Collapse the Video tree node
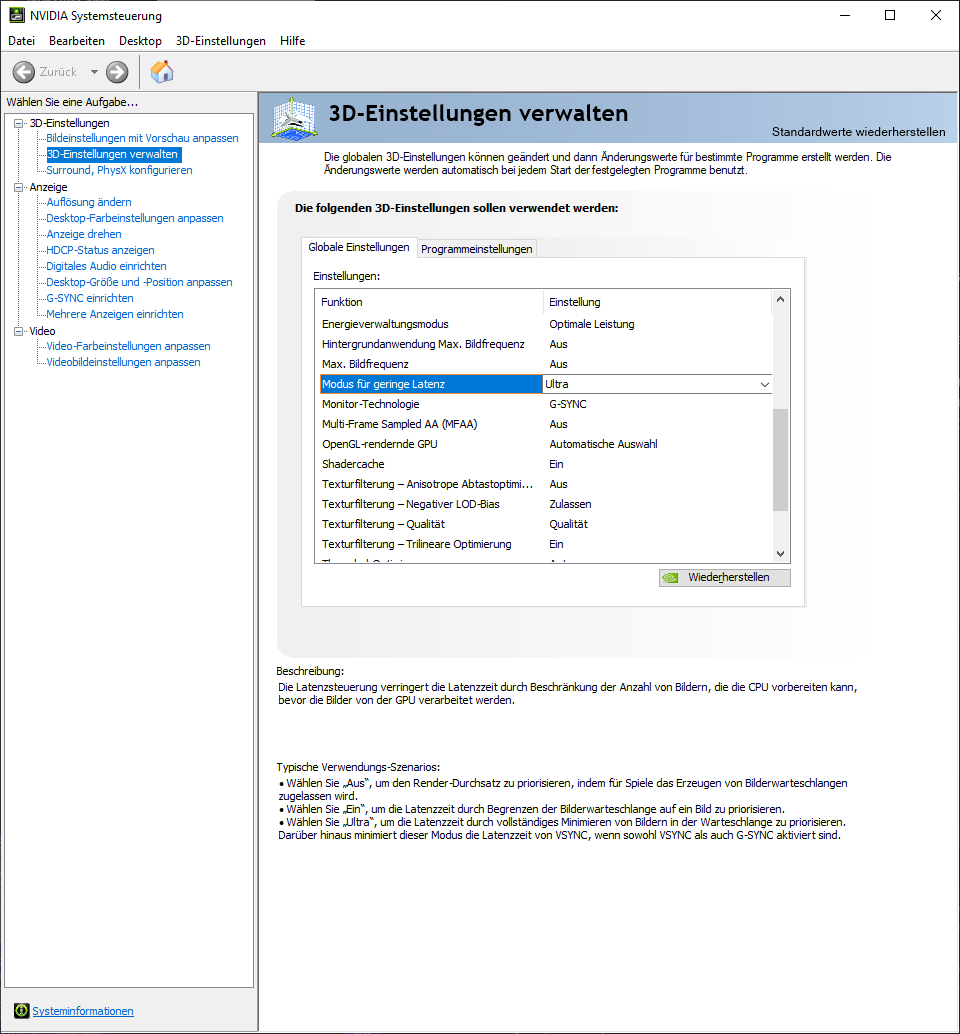Image resolution: width=960 pixels, height=1034 pixels. coord(18,331)
